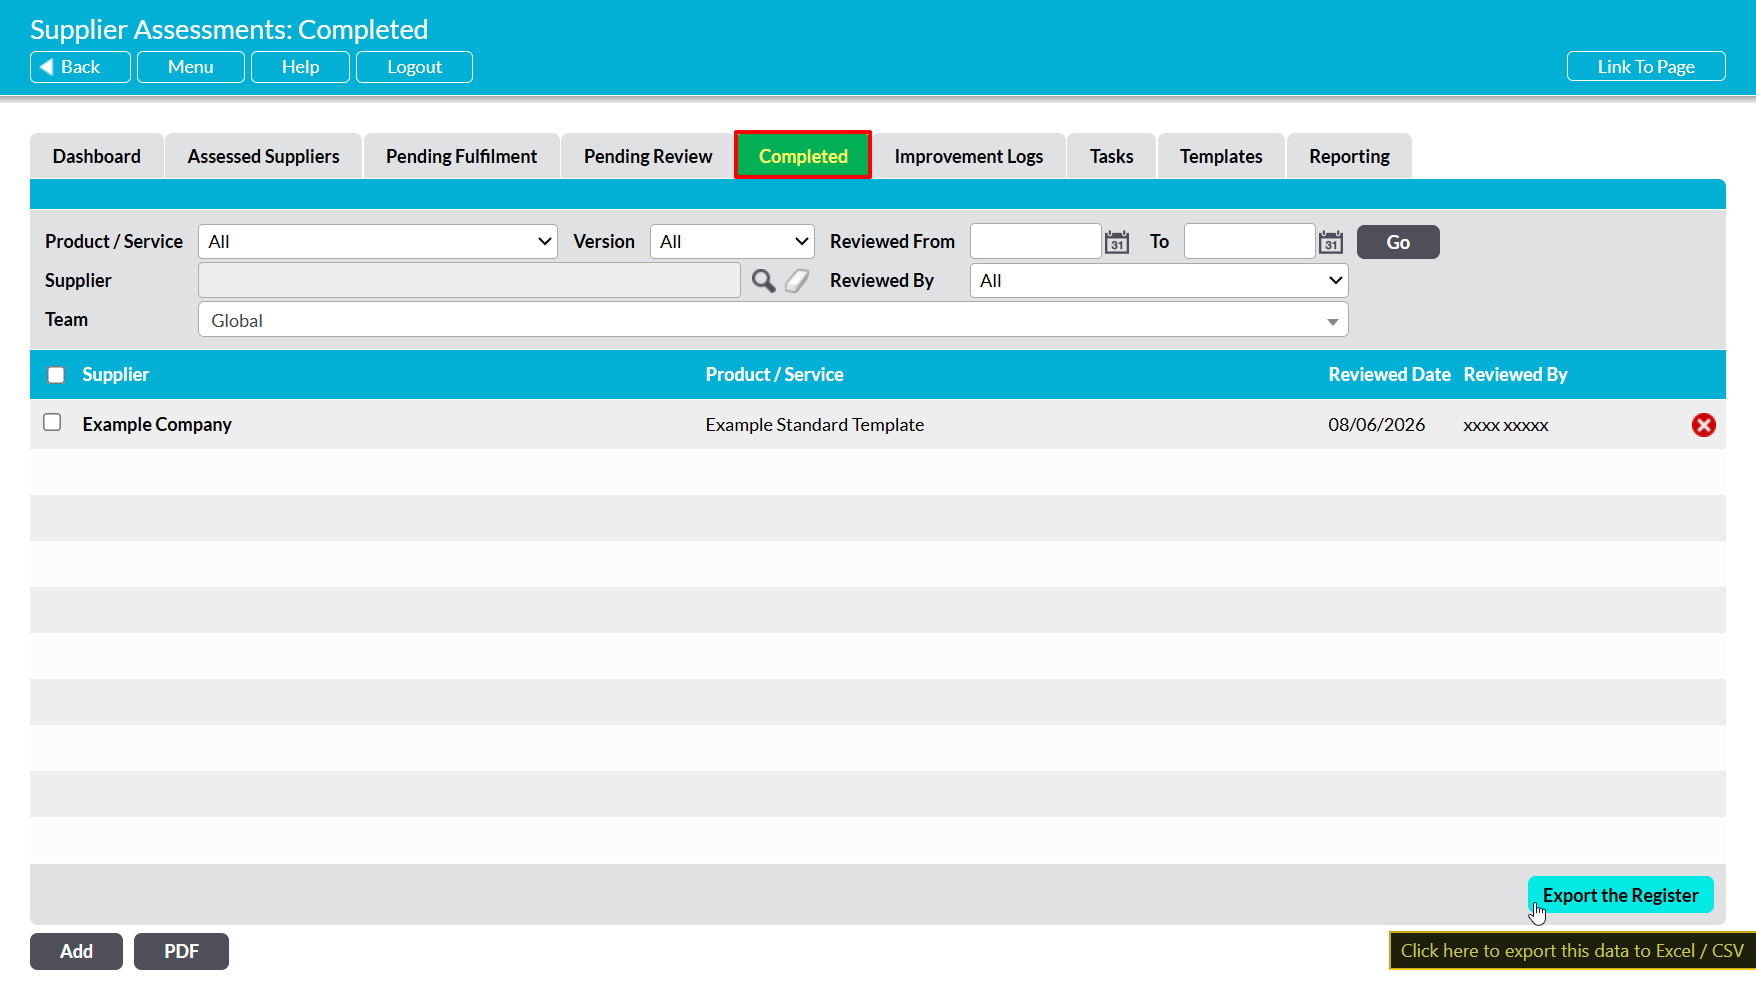Switch to the Reporting tab
The height and width of the screenshot is (991, 1756).
click(1350, 156)
